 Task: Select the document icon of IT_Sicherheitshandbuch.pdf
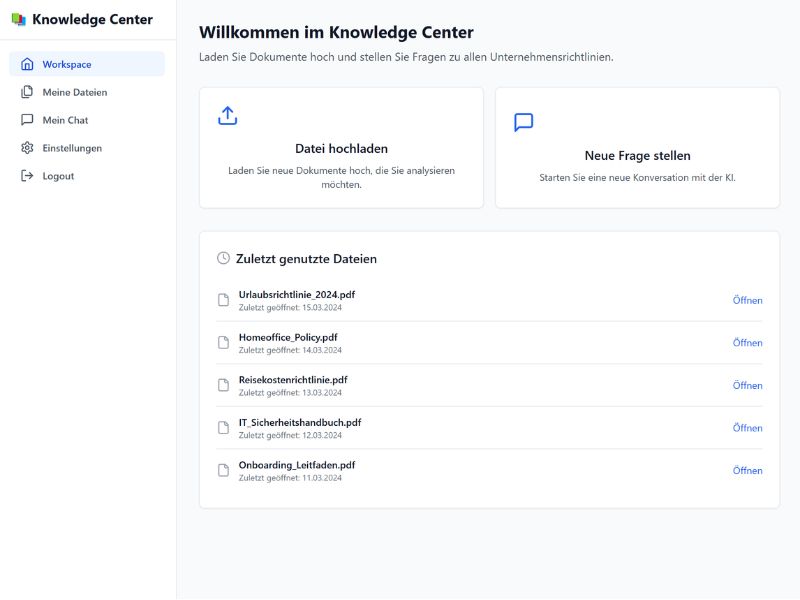tap(224, 426)
